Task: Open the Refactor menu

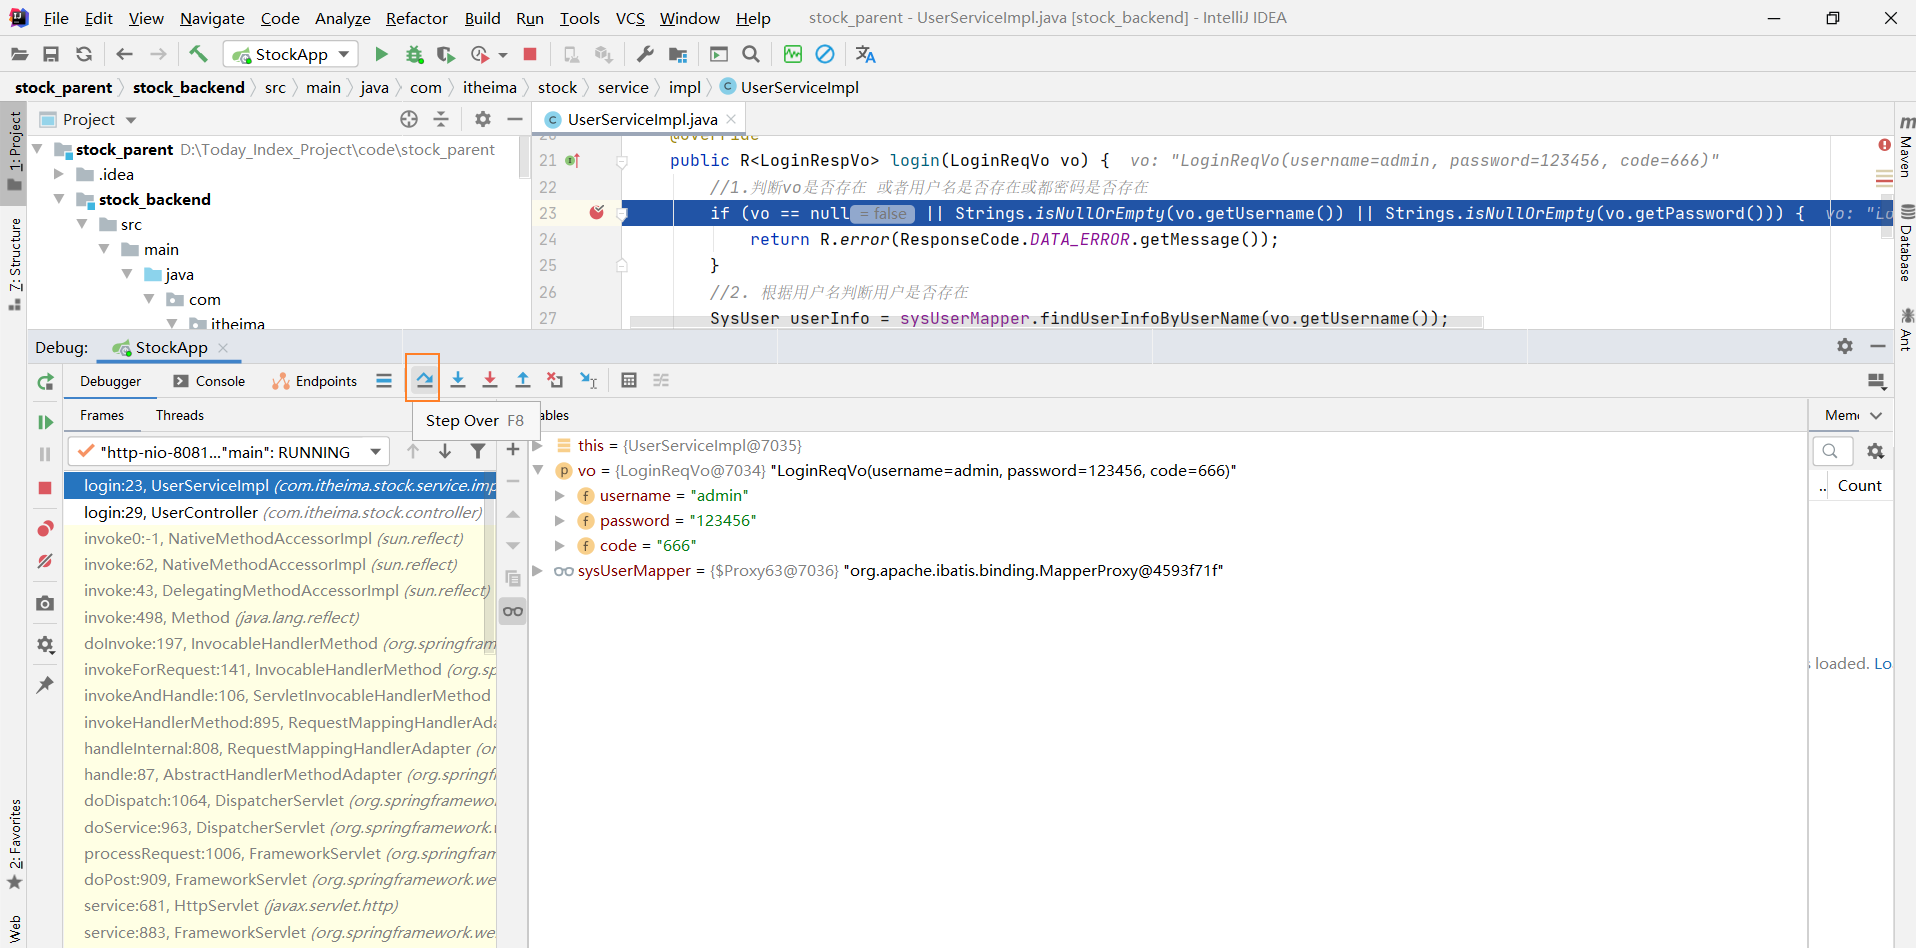Action: pos(417,18)
